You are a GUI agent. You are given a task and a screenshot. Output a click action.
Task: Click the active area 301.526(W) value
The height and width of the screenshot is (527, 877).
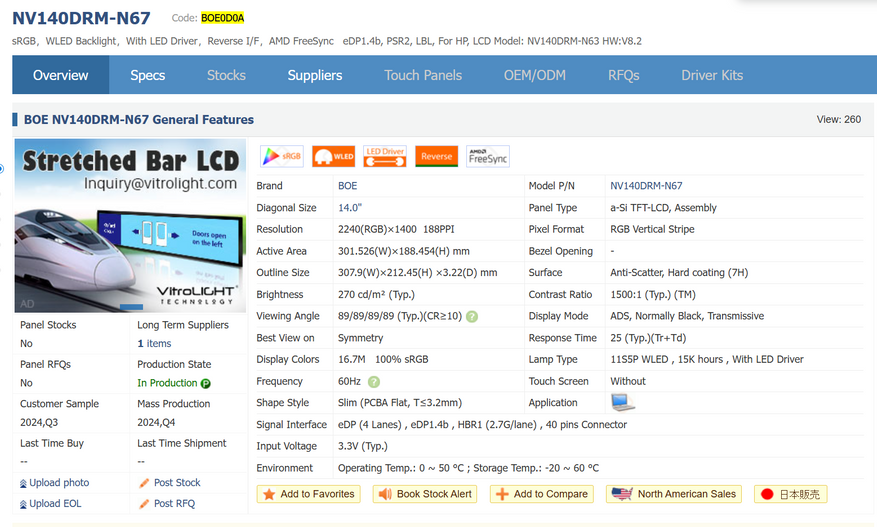404,251
